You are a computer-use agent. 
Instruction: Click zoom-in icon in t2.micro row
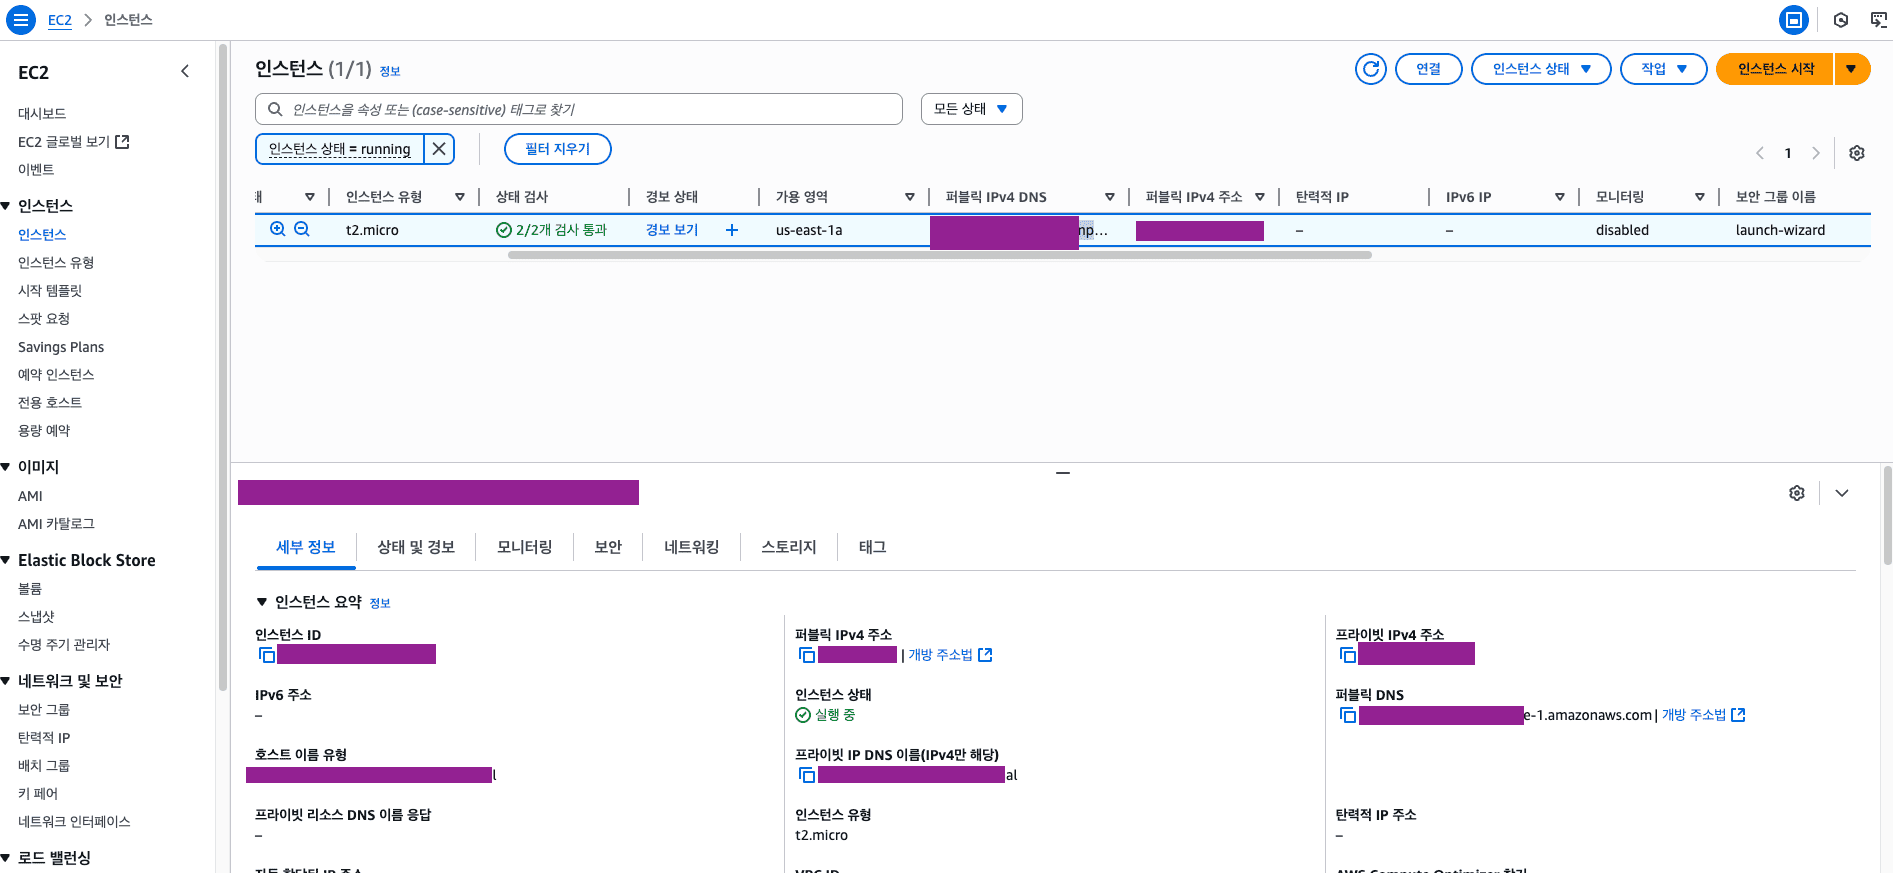click(x=278, y=229)
